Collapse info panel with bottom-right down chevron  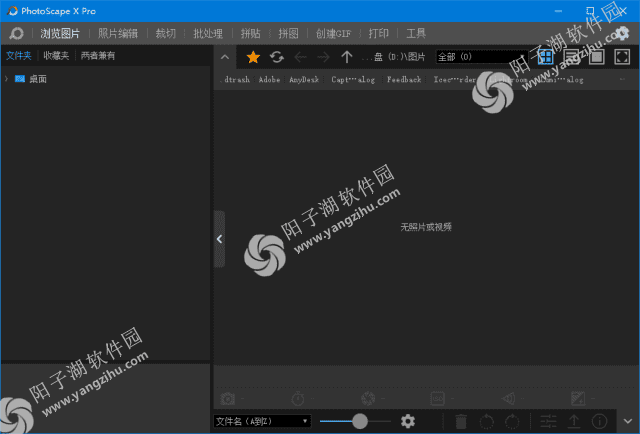tap(628, 421)
